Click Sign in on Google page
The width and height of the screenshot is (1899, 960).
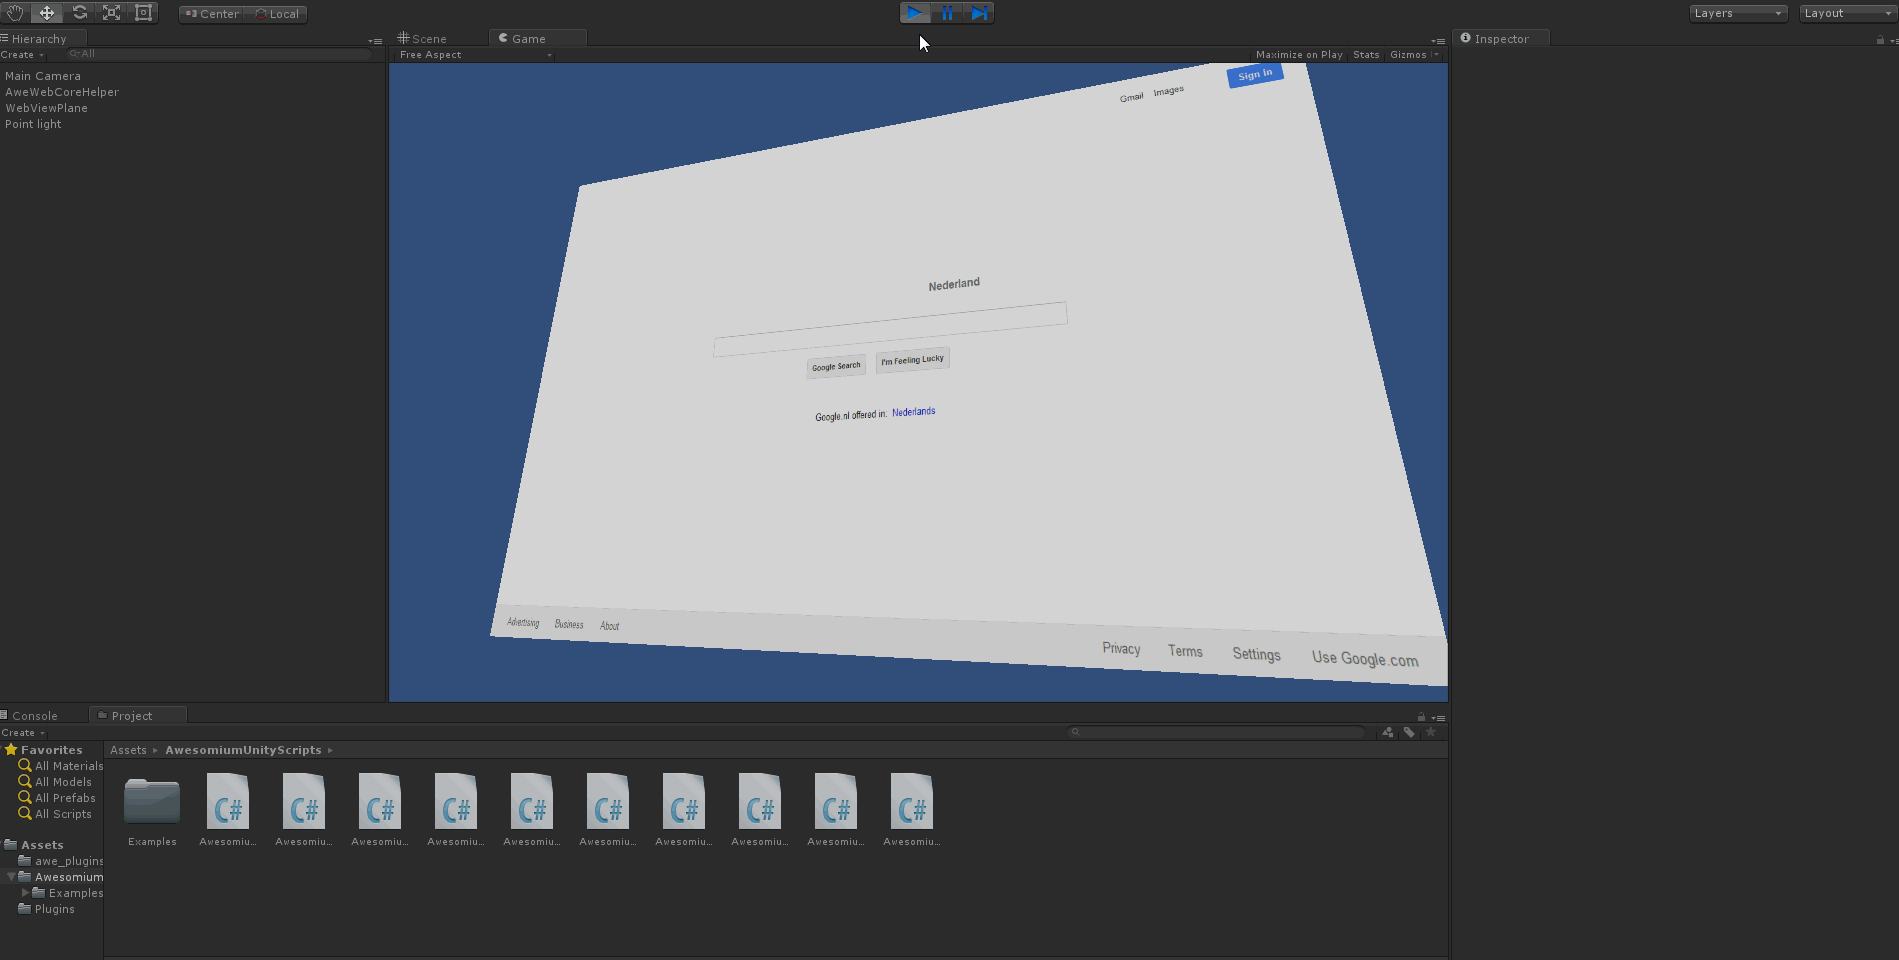pos(1255,75)
